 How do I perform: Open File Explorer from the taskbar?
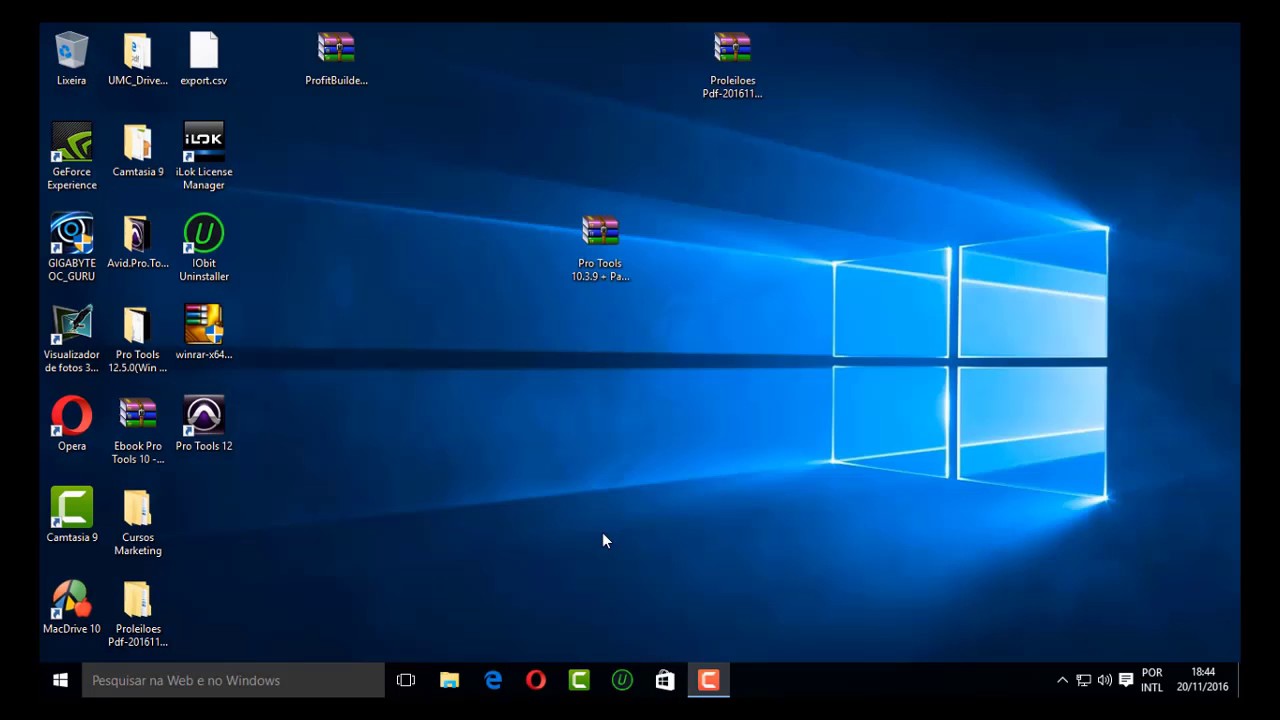(x=450, y=680)
